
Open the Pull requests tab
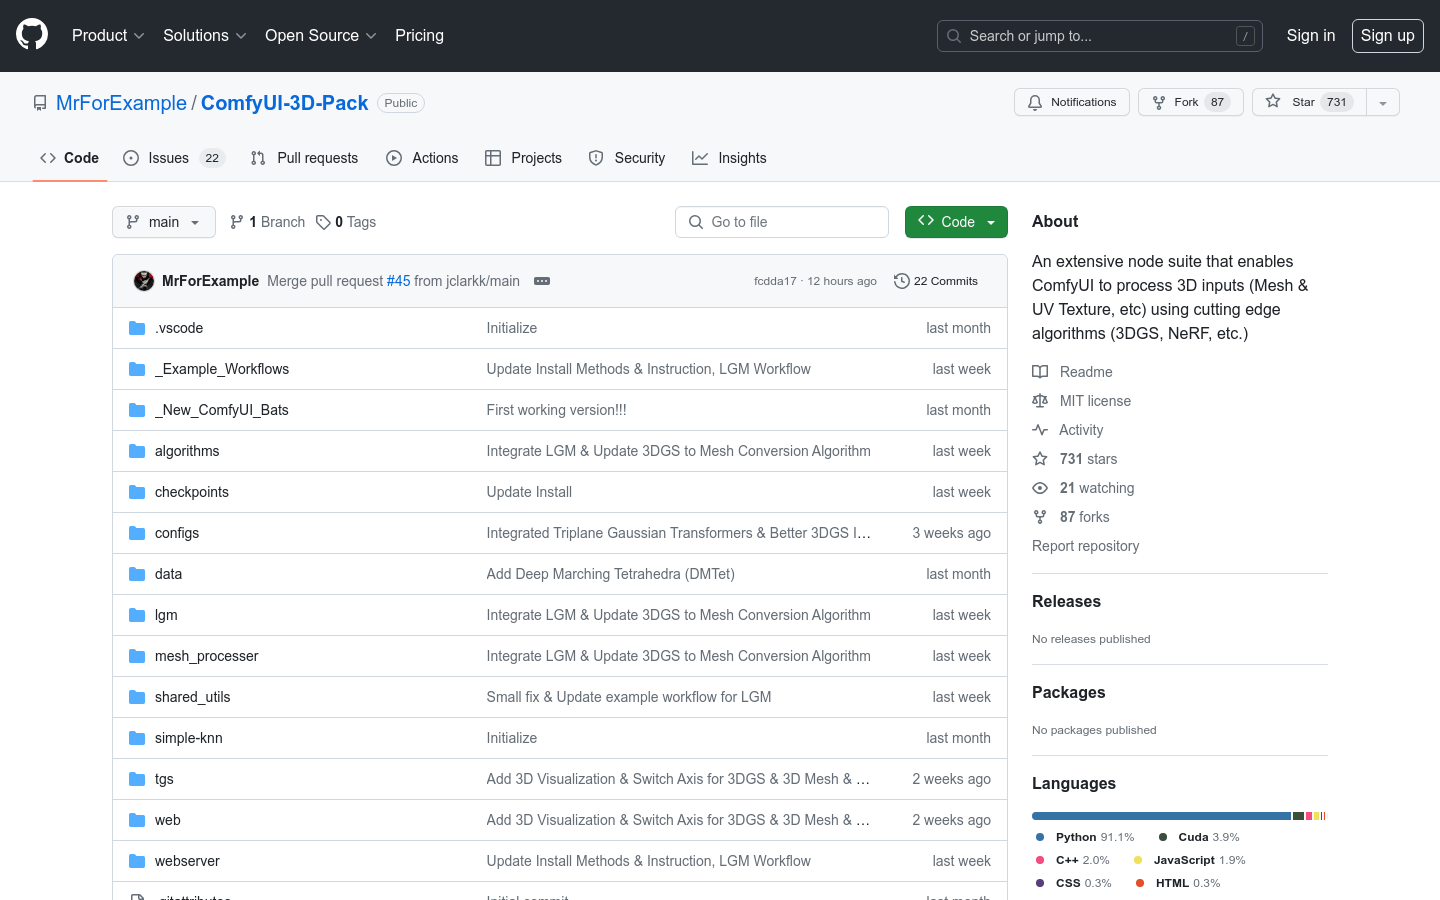point(304,158)
